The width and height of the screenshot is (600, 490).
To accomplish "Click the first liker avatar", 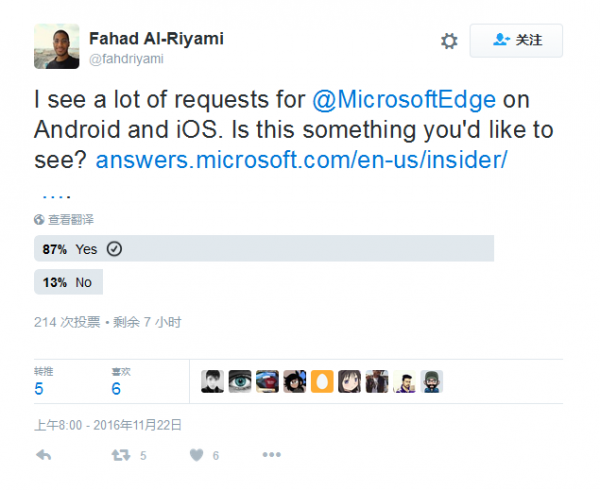I will 212,381.
